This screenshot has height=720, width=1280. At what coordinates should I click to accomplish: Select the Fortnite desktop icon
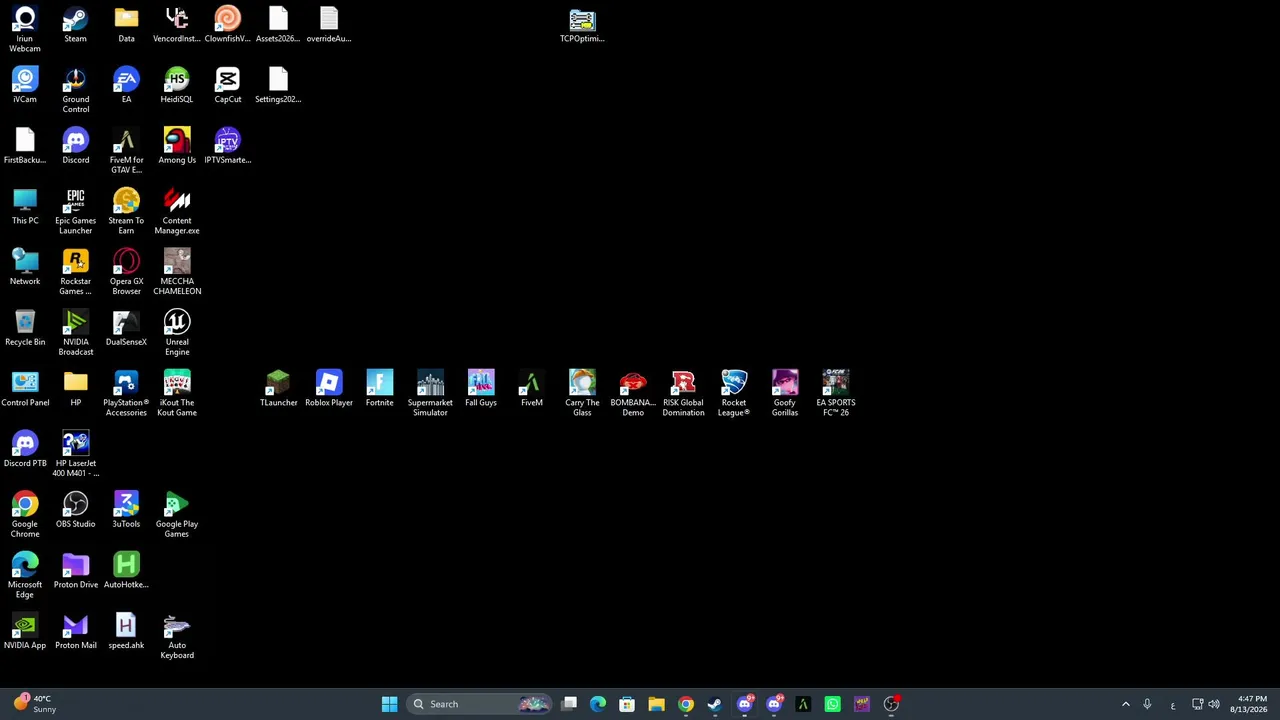pyautogui.click(x=379, y=390)
